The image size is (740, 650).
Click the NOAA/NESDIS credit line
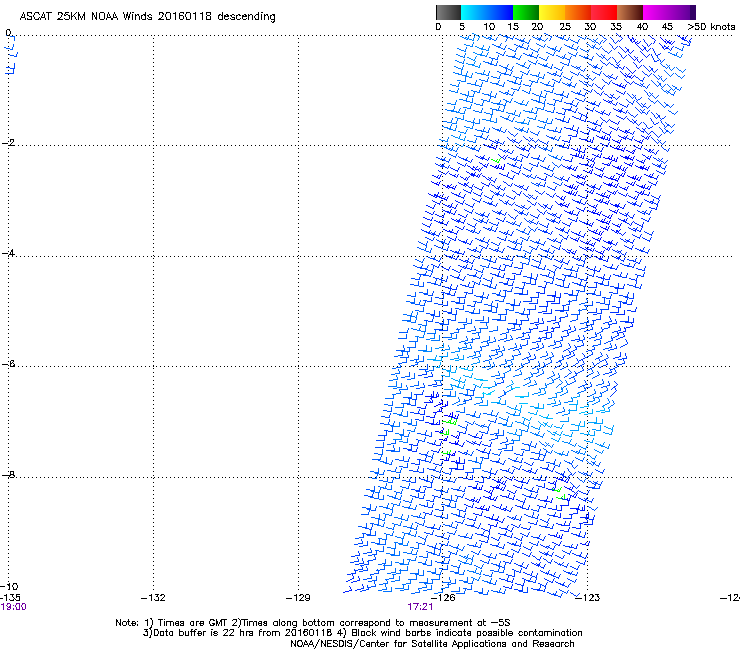[432, 644]
